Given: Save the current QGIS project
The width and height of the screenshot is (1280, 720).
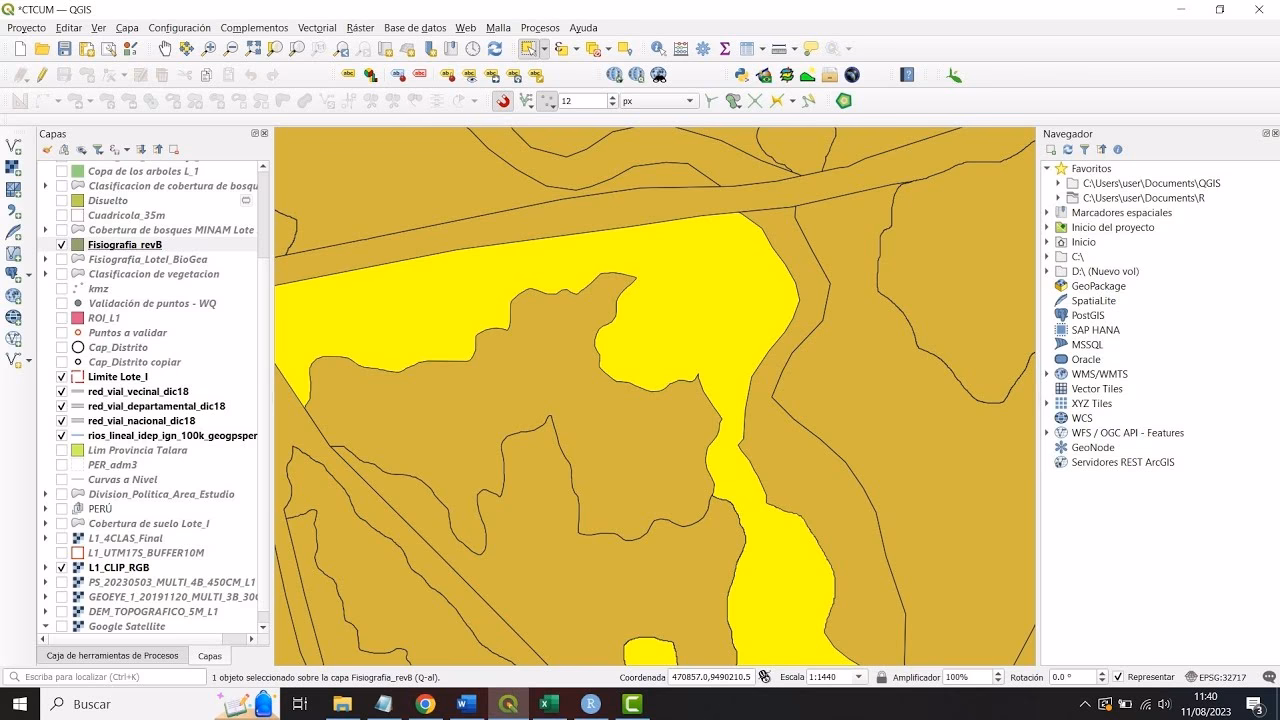Looking at the screenshot, I should tap(66, 47).
